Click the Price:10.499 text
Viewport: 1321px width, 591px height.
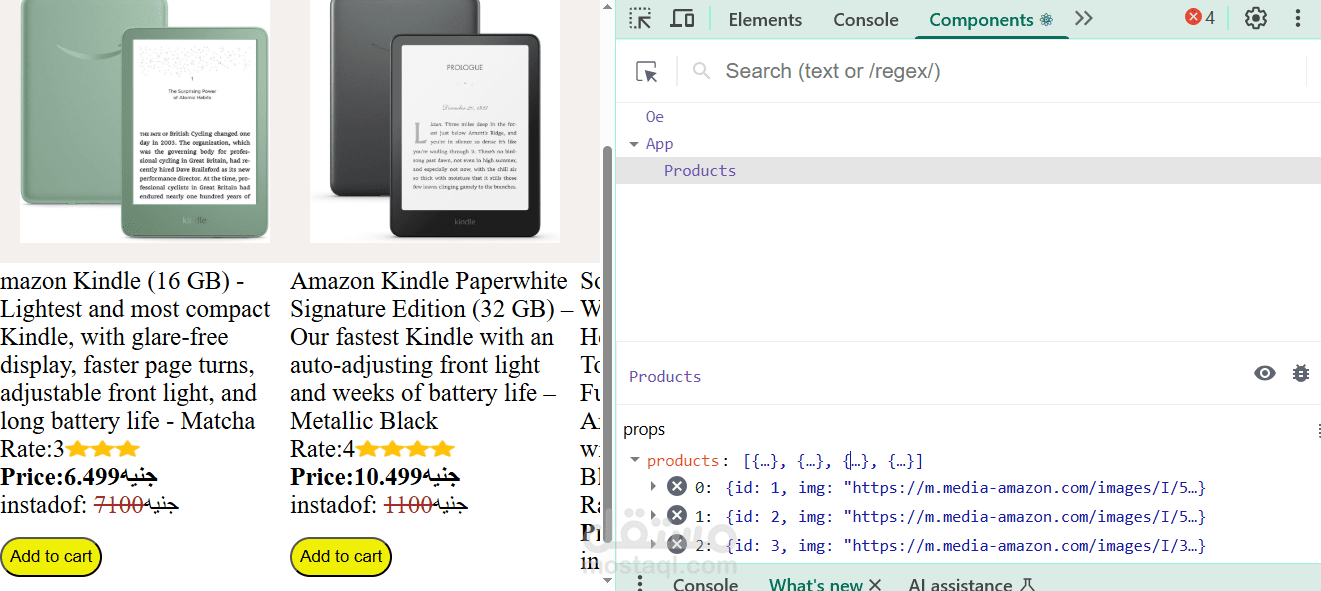click(376, 477)
